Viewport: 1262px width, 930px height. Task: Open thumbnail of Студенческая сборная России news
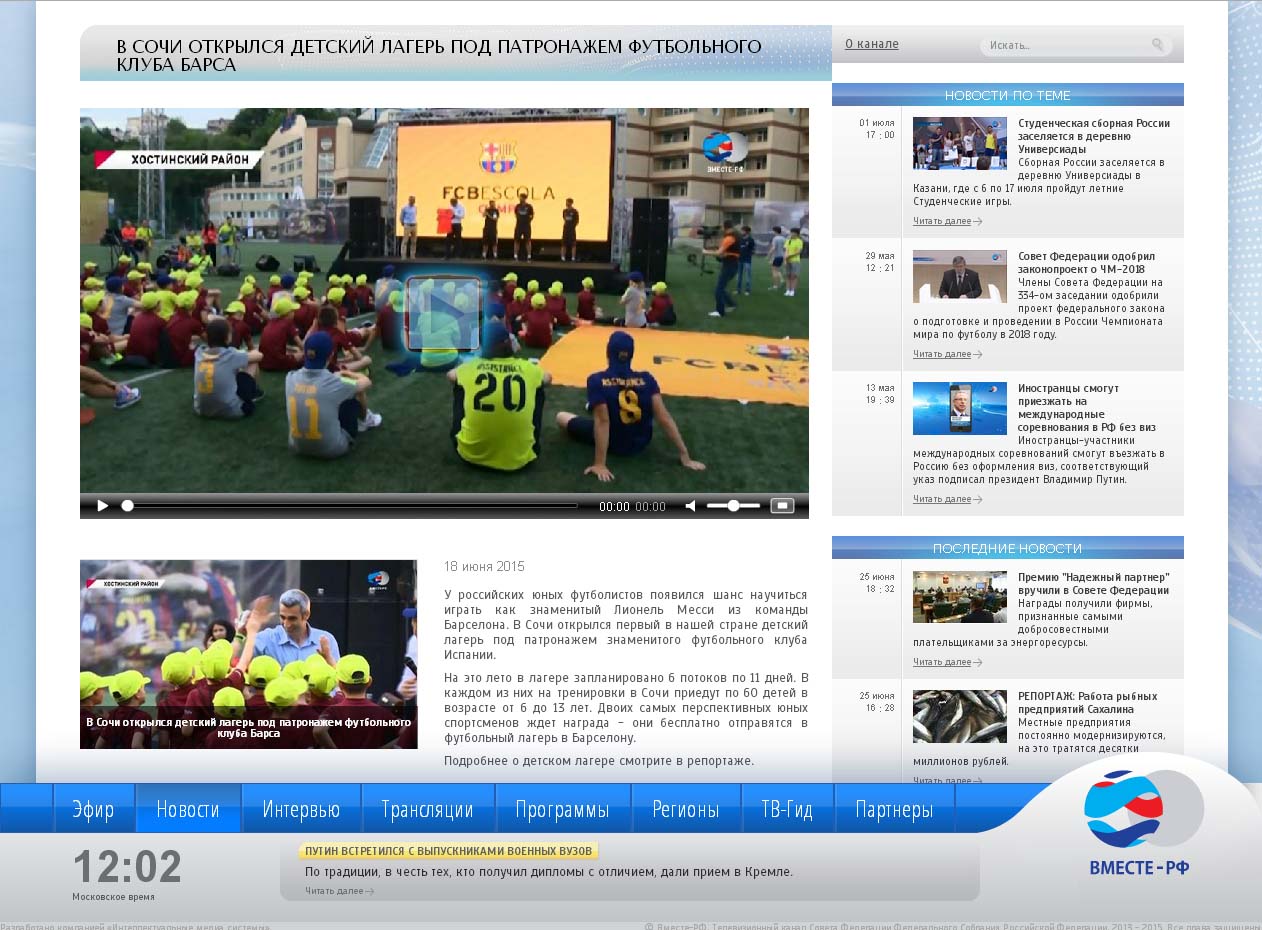pyautogui.click(x=960, y=143)
